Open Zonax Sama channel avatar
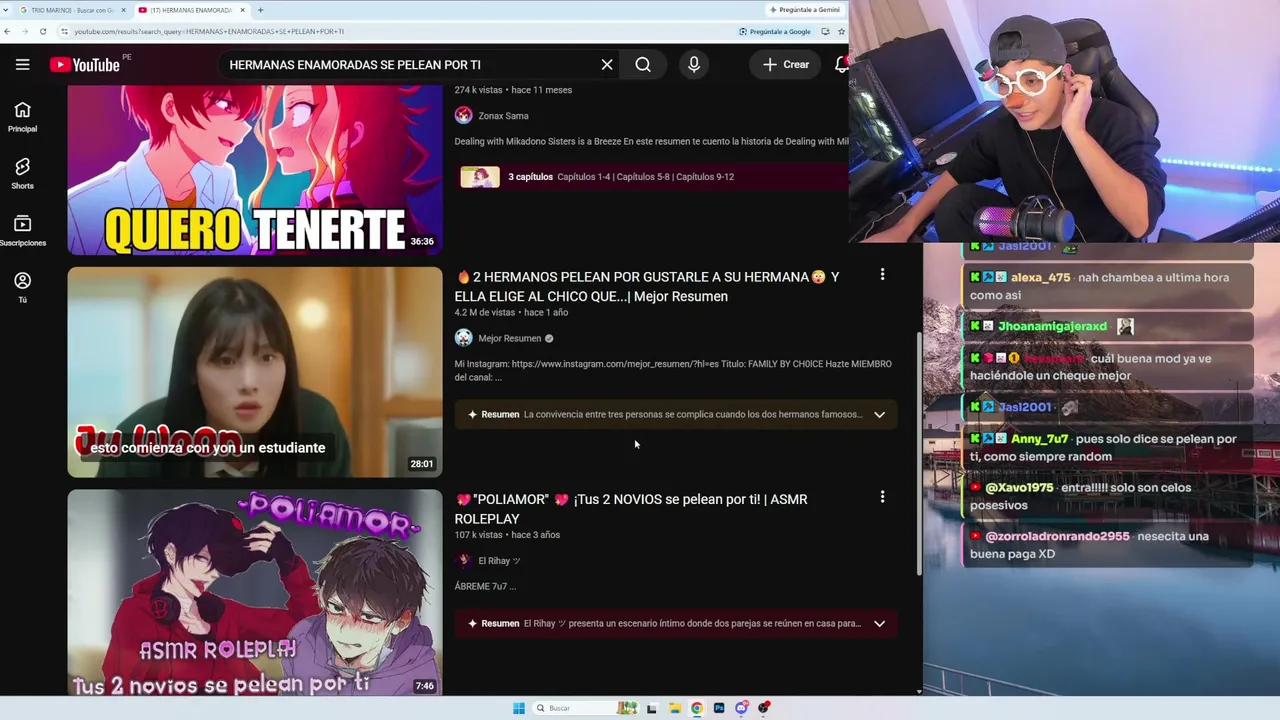Image resolution: width=1280 pixels, height=720 pixels. point(463,116)
